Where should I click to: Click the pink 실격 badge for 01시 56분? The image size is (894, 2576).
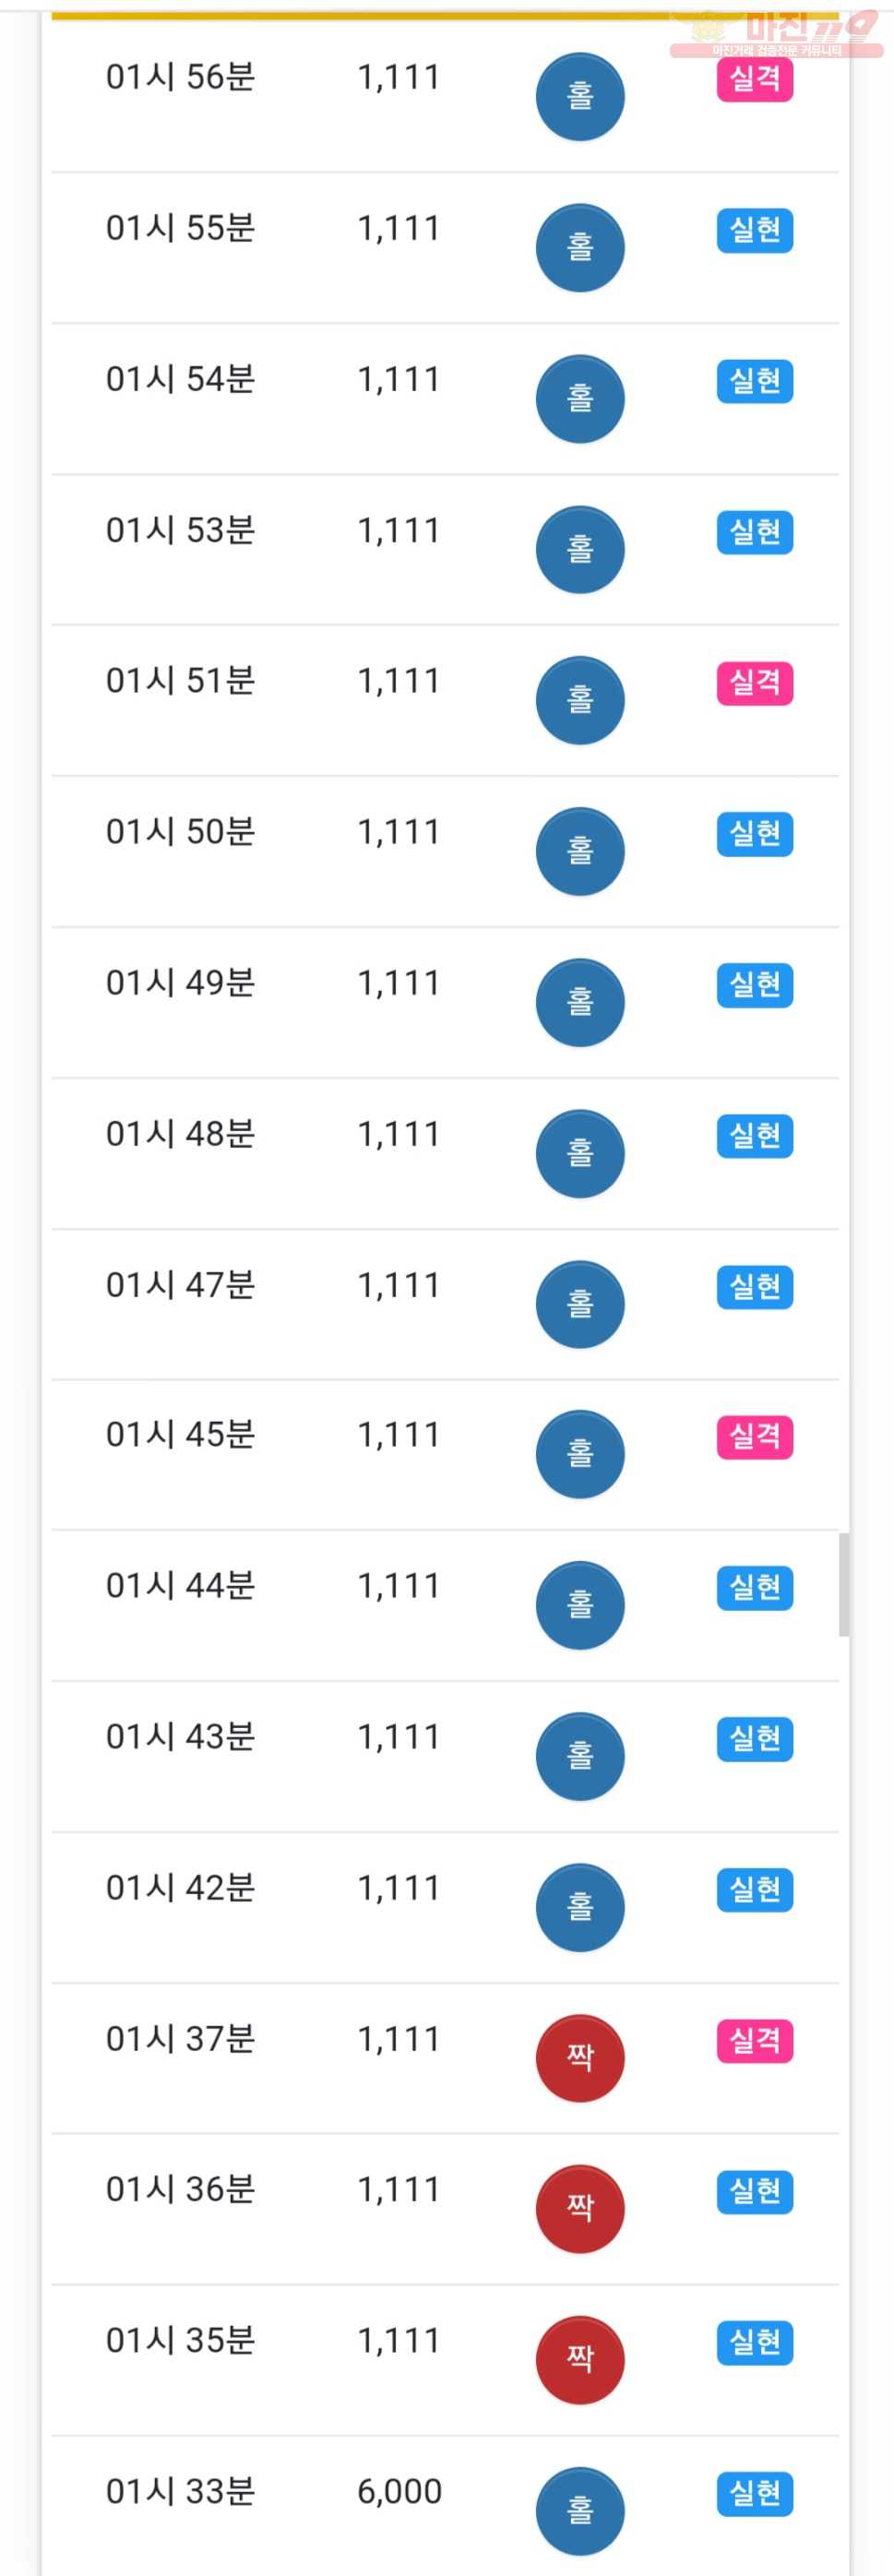pos(755,79)
